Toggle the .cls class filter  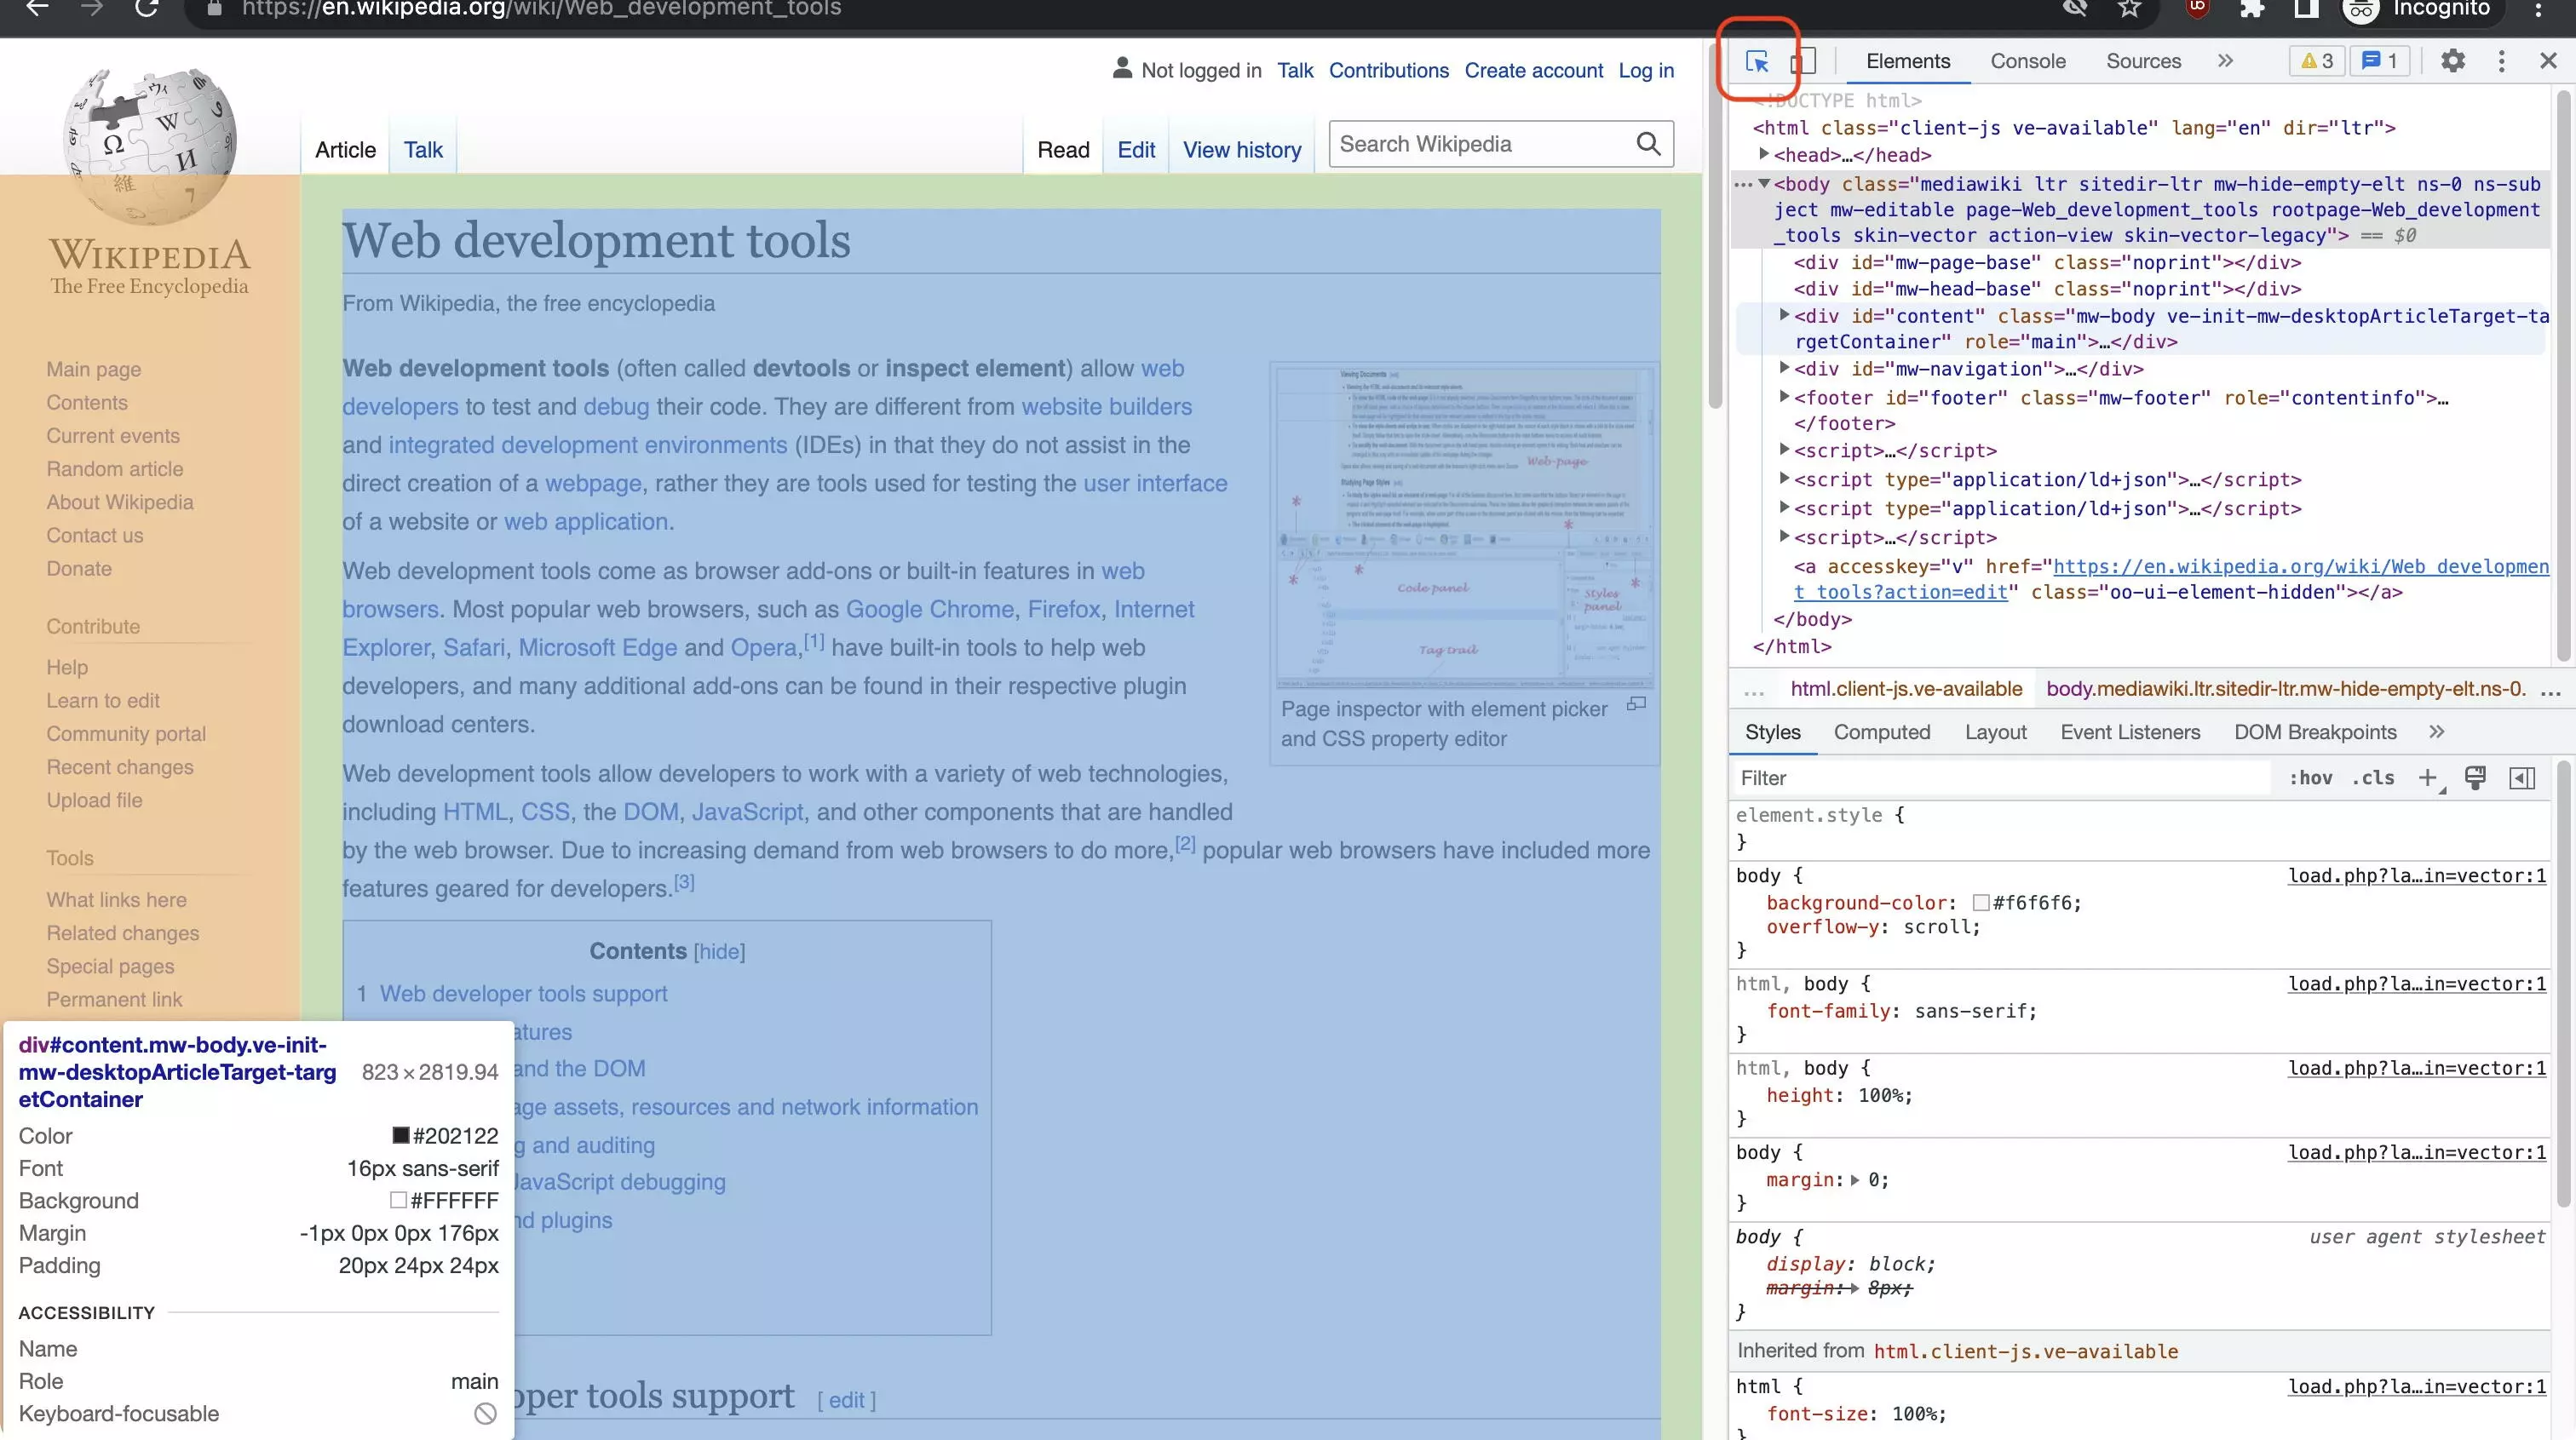2372,778
